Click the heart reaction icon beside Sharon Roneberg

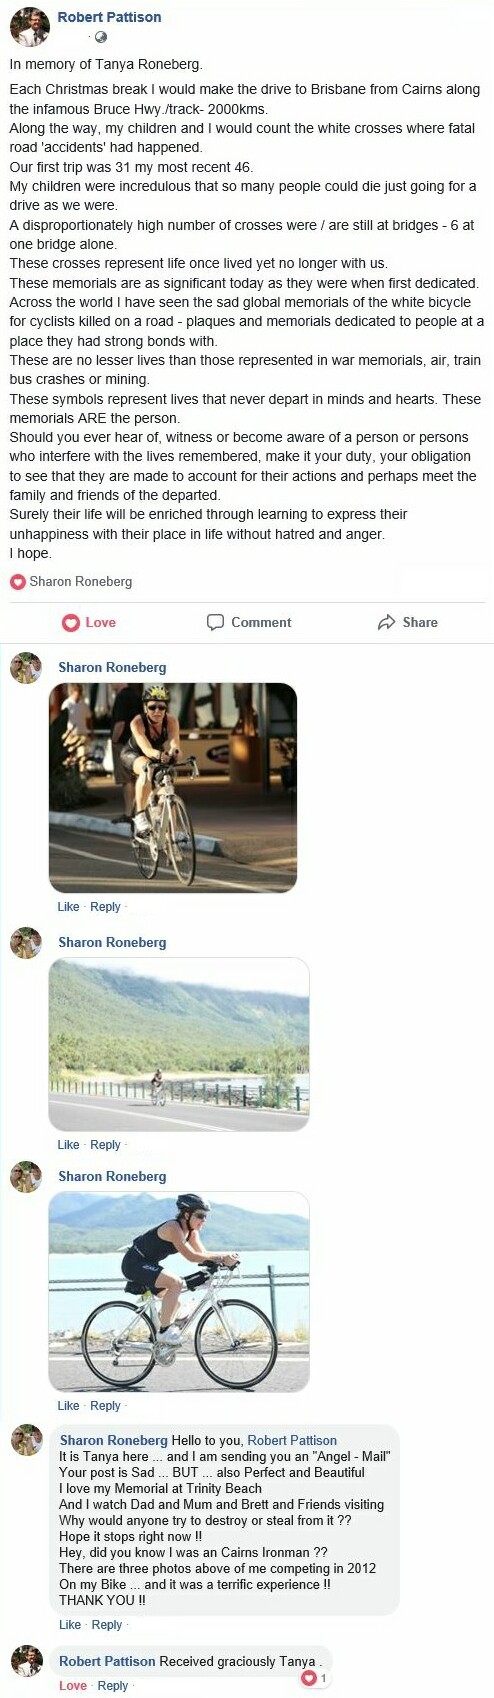coord(17,582)
